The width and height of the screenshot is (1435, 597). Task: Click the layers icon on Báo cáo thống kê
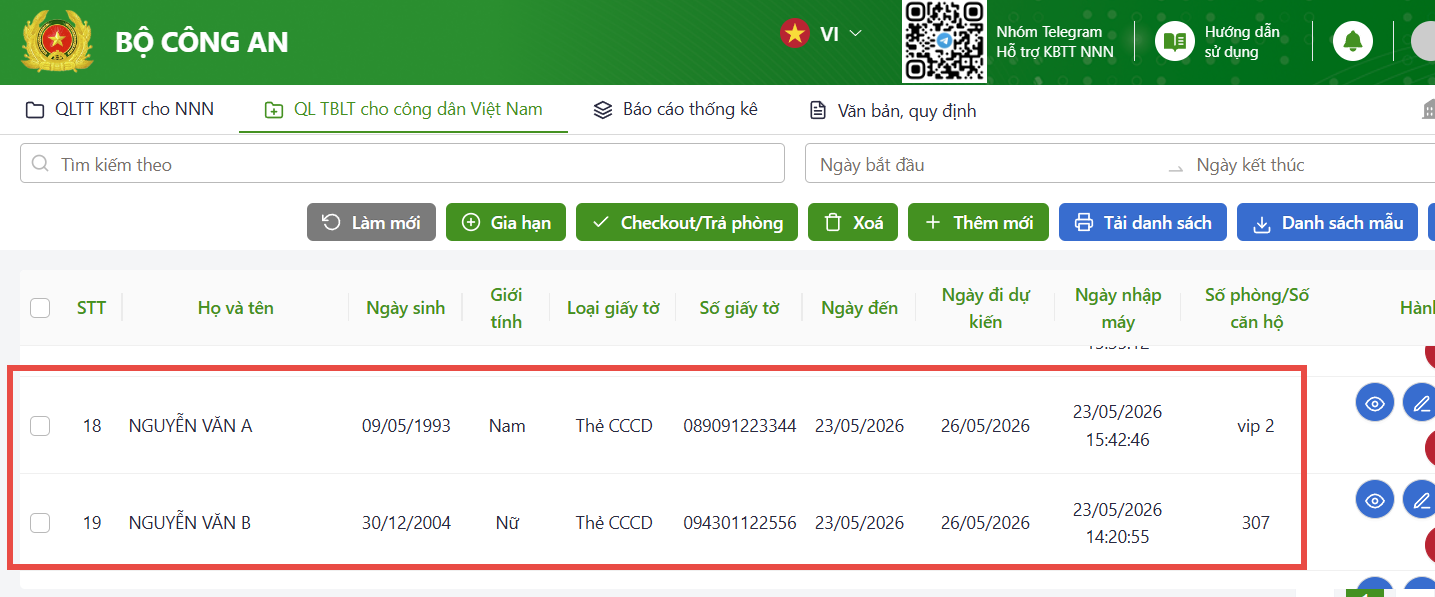[602, 110]
